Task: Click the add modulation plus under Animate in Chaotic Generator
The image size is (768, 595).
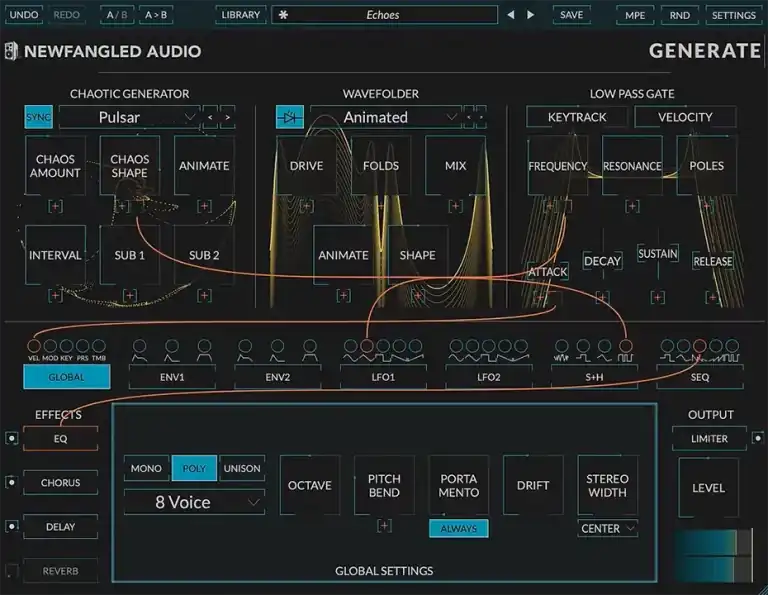Action: (204, 206)
